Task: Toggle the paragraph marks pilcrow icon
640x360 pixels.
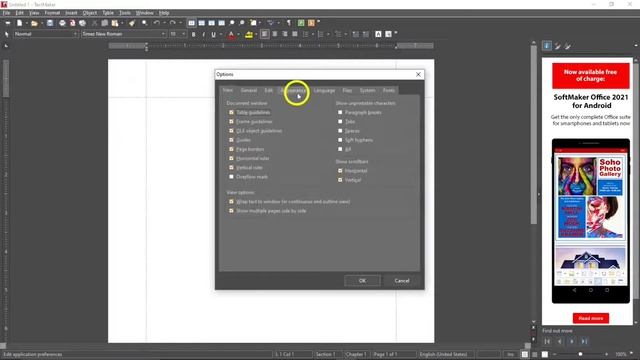Action: click(289, 23)
